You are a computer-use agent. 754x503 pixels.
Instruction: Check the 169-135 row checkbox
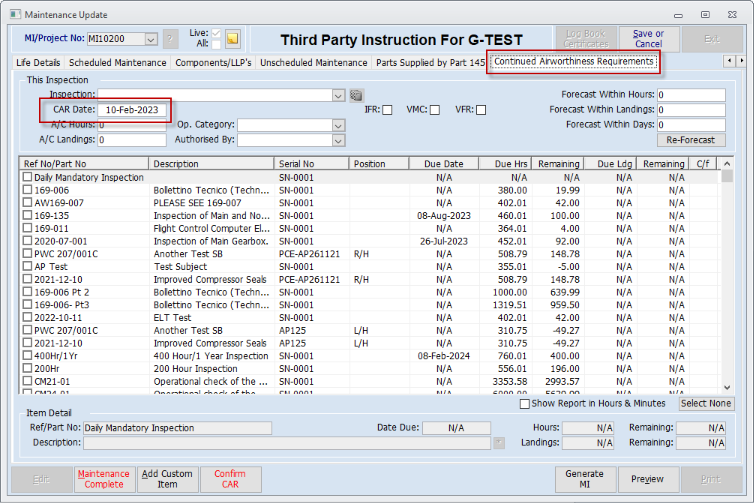[27, 215]
